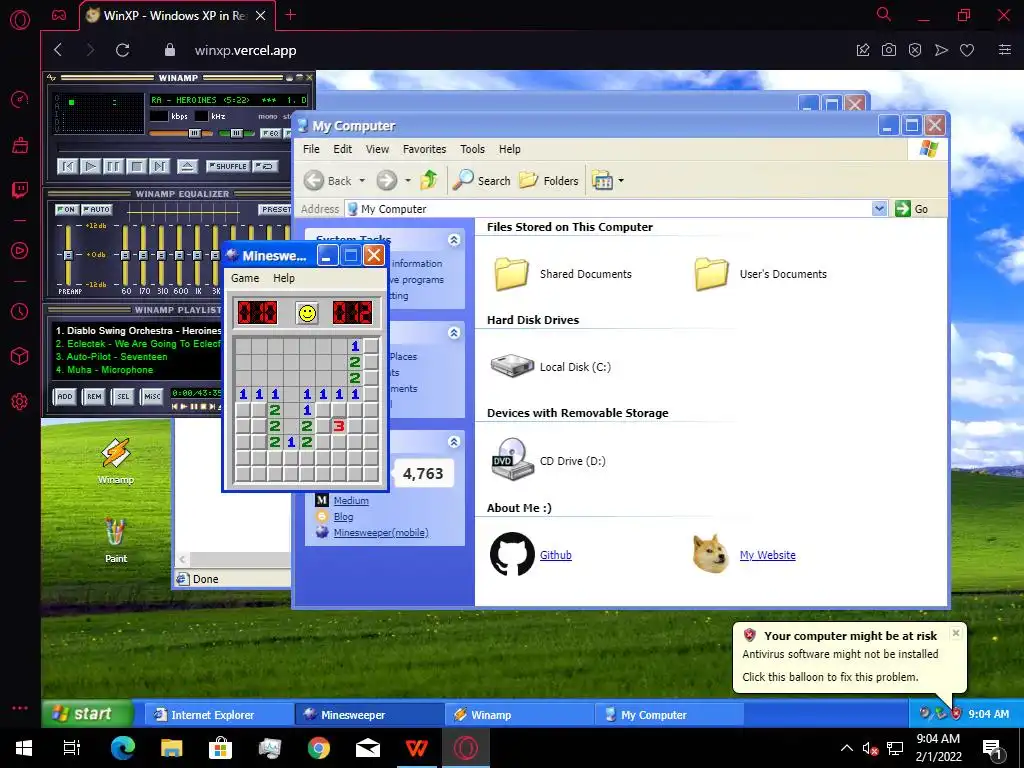Open the Minesweeper(mobile) link

[x=381, y=532]
